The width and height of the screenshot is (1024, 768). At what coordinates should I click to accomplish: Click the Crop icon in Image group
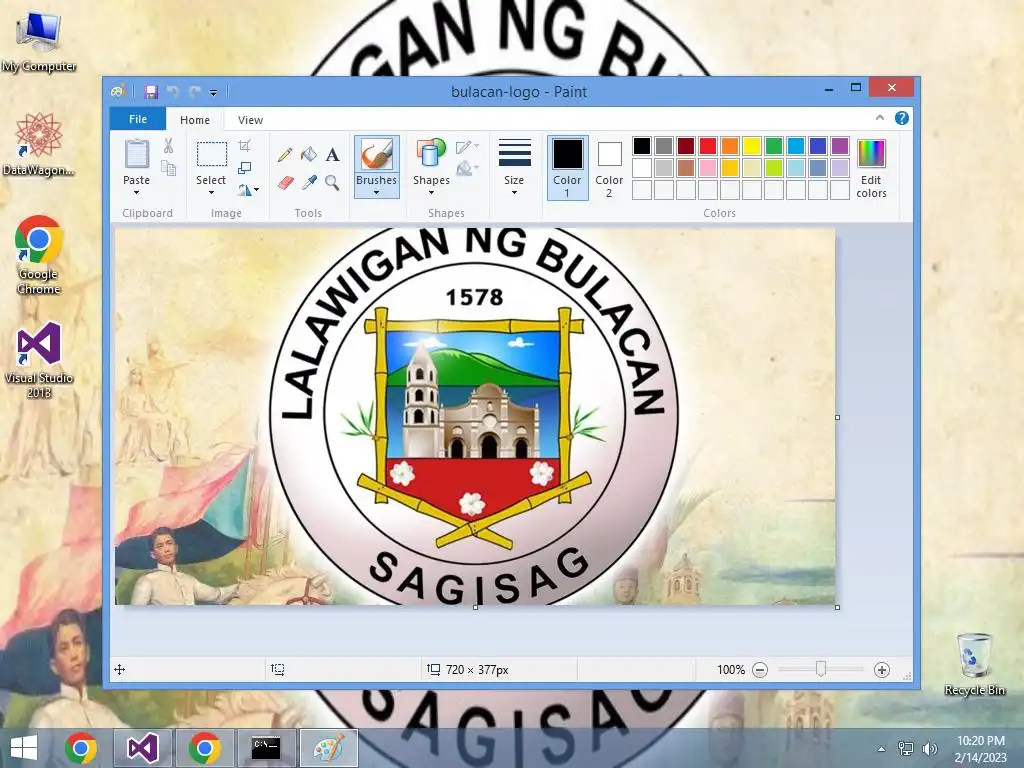pyautogui.click(x=244, y=146)
